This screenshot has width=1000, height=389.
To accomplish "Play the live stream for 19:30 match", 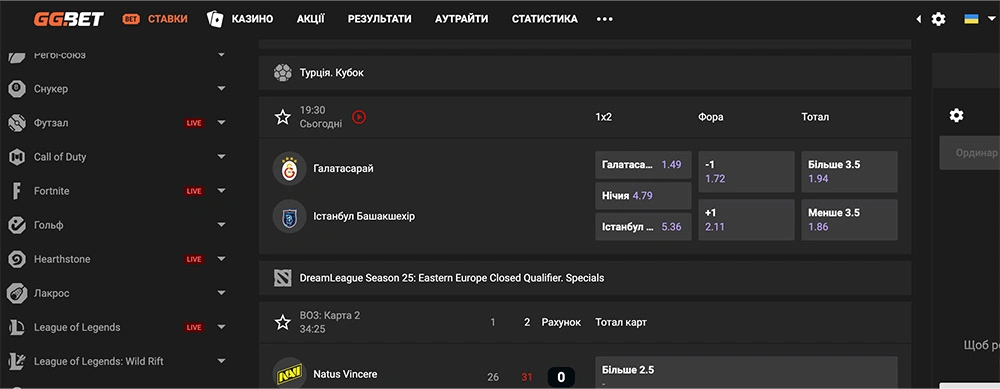I will (359, 117).
